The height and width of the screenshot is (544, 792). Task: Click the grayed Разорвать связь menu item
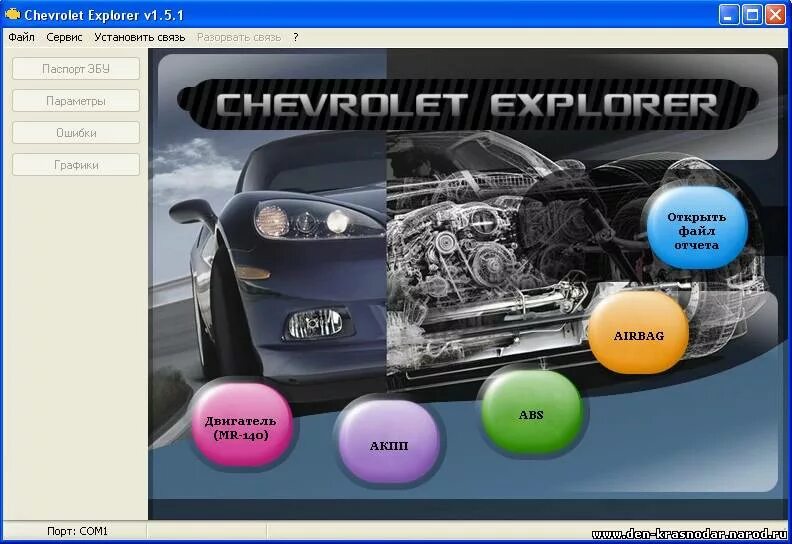coord(239,37)
